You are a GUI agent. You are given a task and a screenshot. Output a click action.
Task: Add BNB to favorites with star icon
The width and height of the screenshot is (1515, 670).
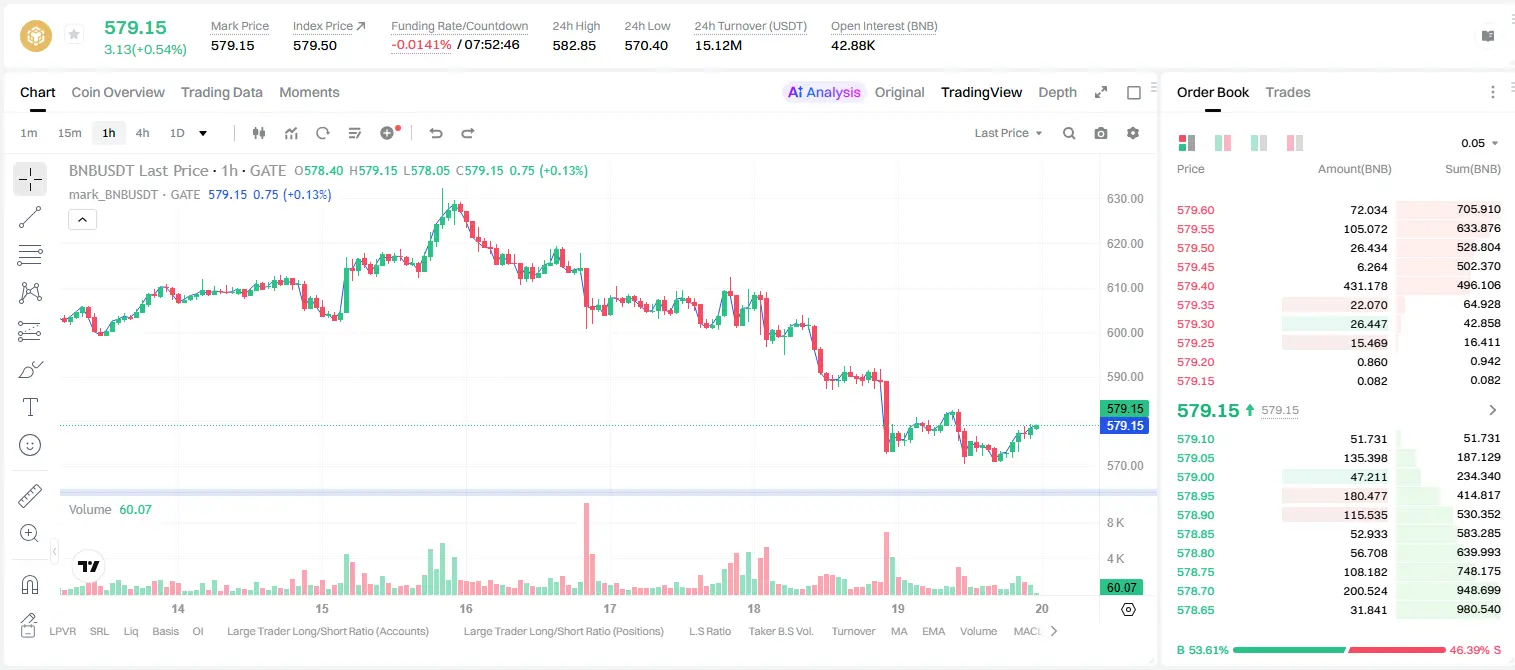click(74, 35)
